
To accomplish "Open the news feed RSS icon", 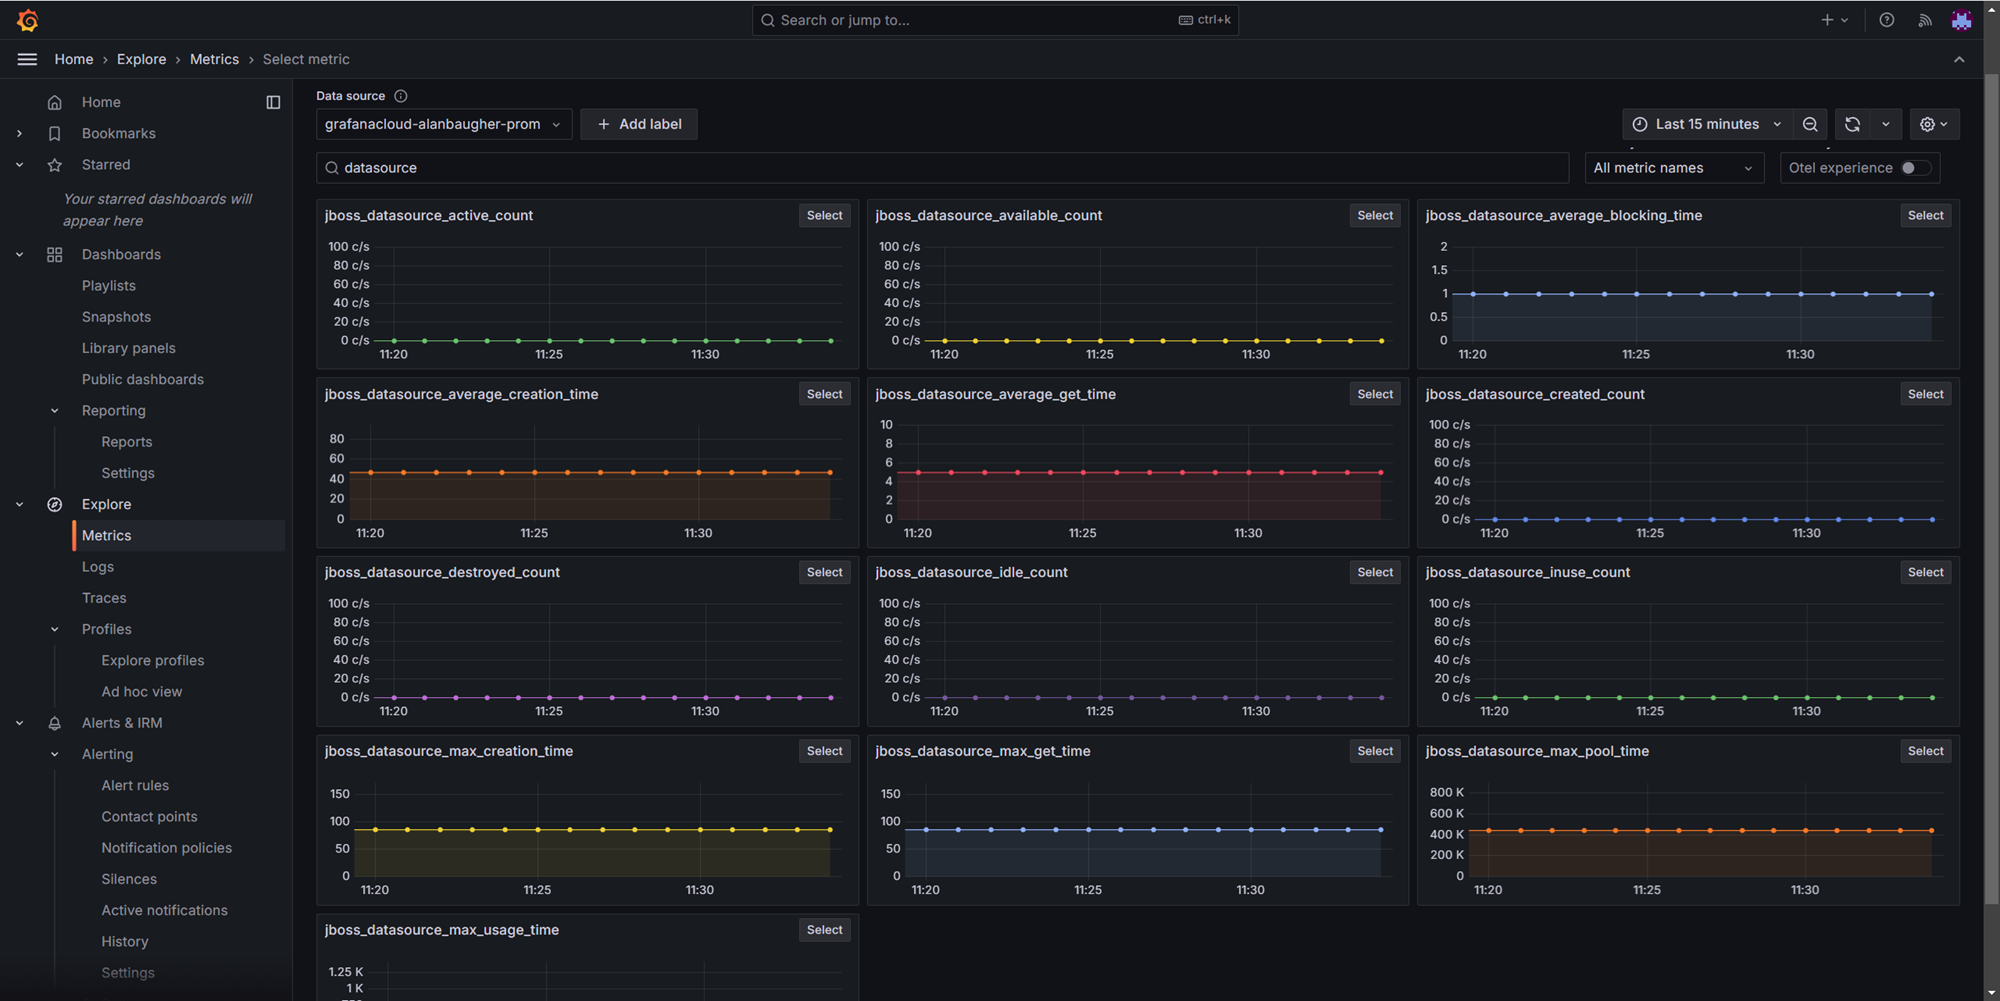I will [x=1924, y=20].
